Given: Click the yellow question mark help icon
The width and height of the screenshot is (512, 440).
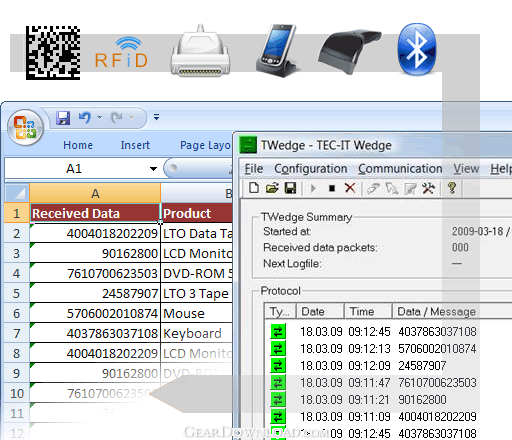Looking at the screenshot, I should coord(452,188).
